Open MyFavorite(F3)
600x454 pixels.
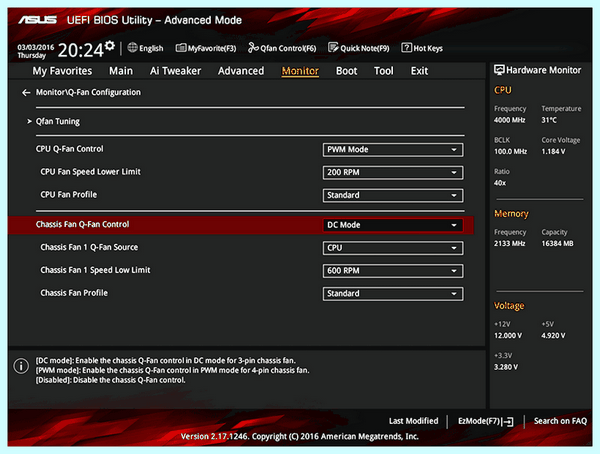point(206,48)
